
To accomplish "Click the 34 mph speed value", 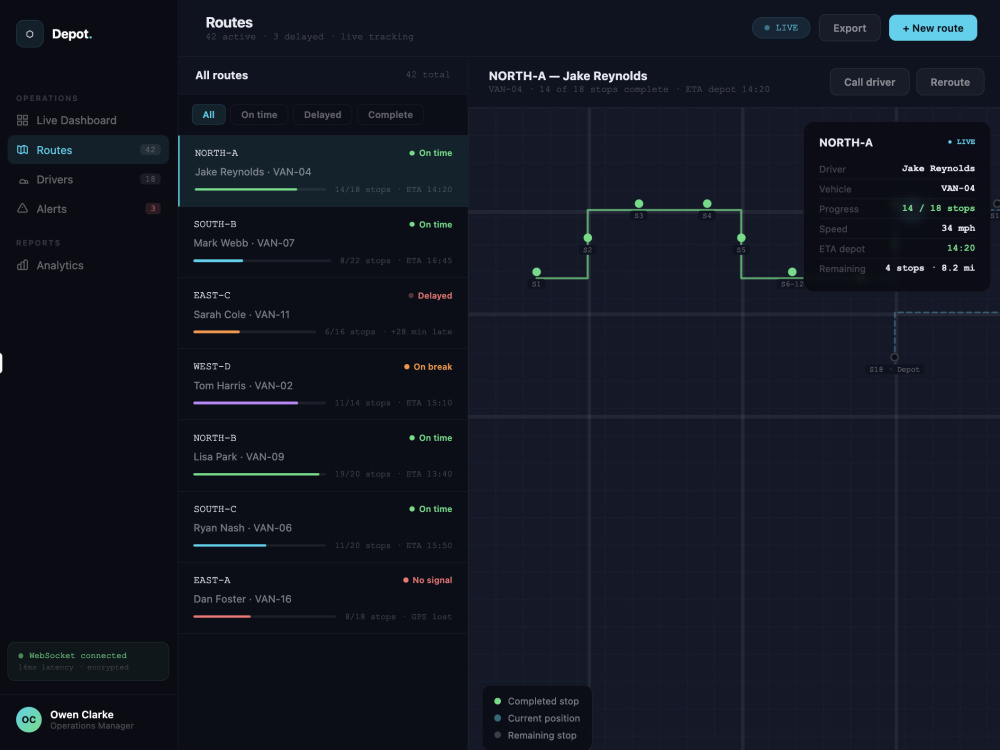I will pos(958,228).
